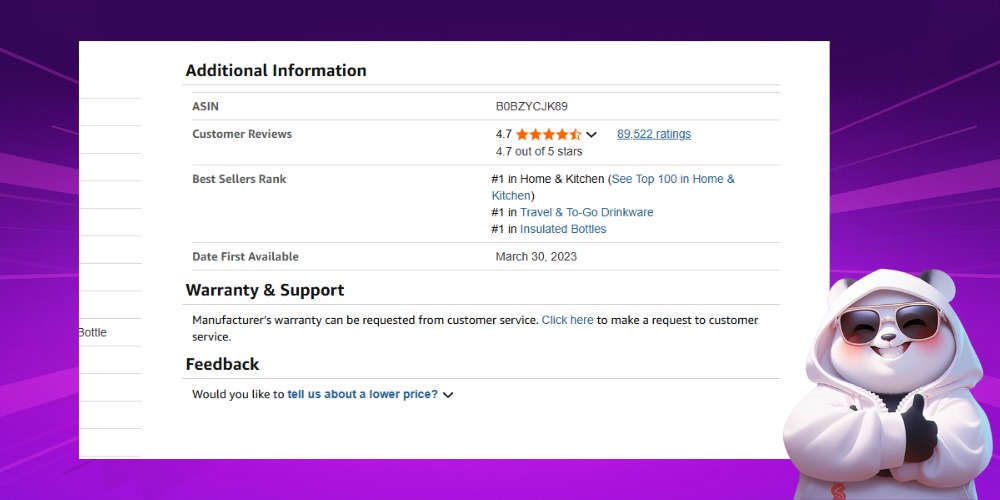The height and width of the screenshot is (500, 1000).
Task: Click the orange star rating icons
Action: click(x=548, y=134)
